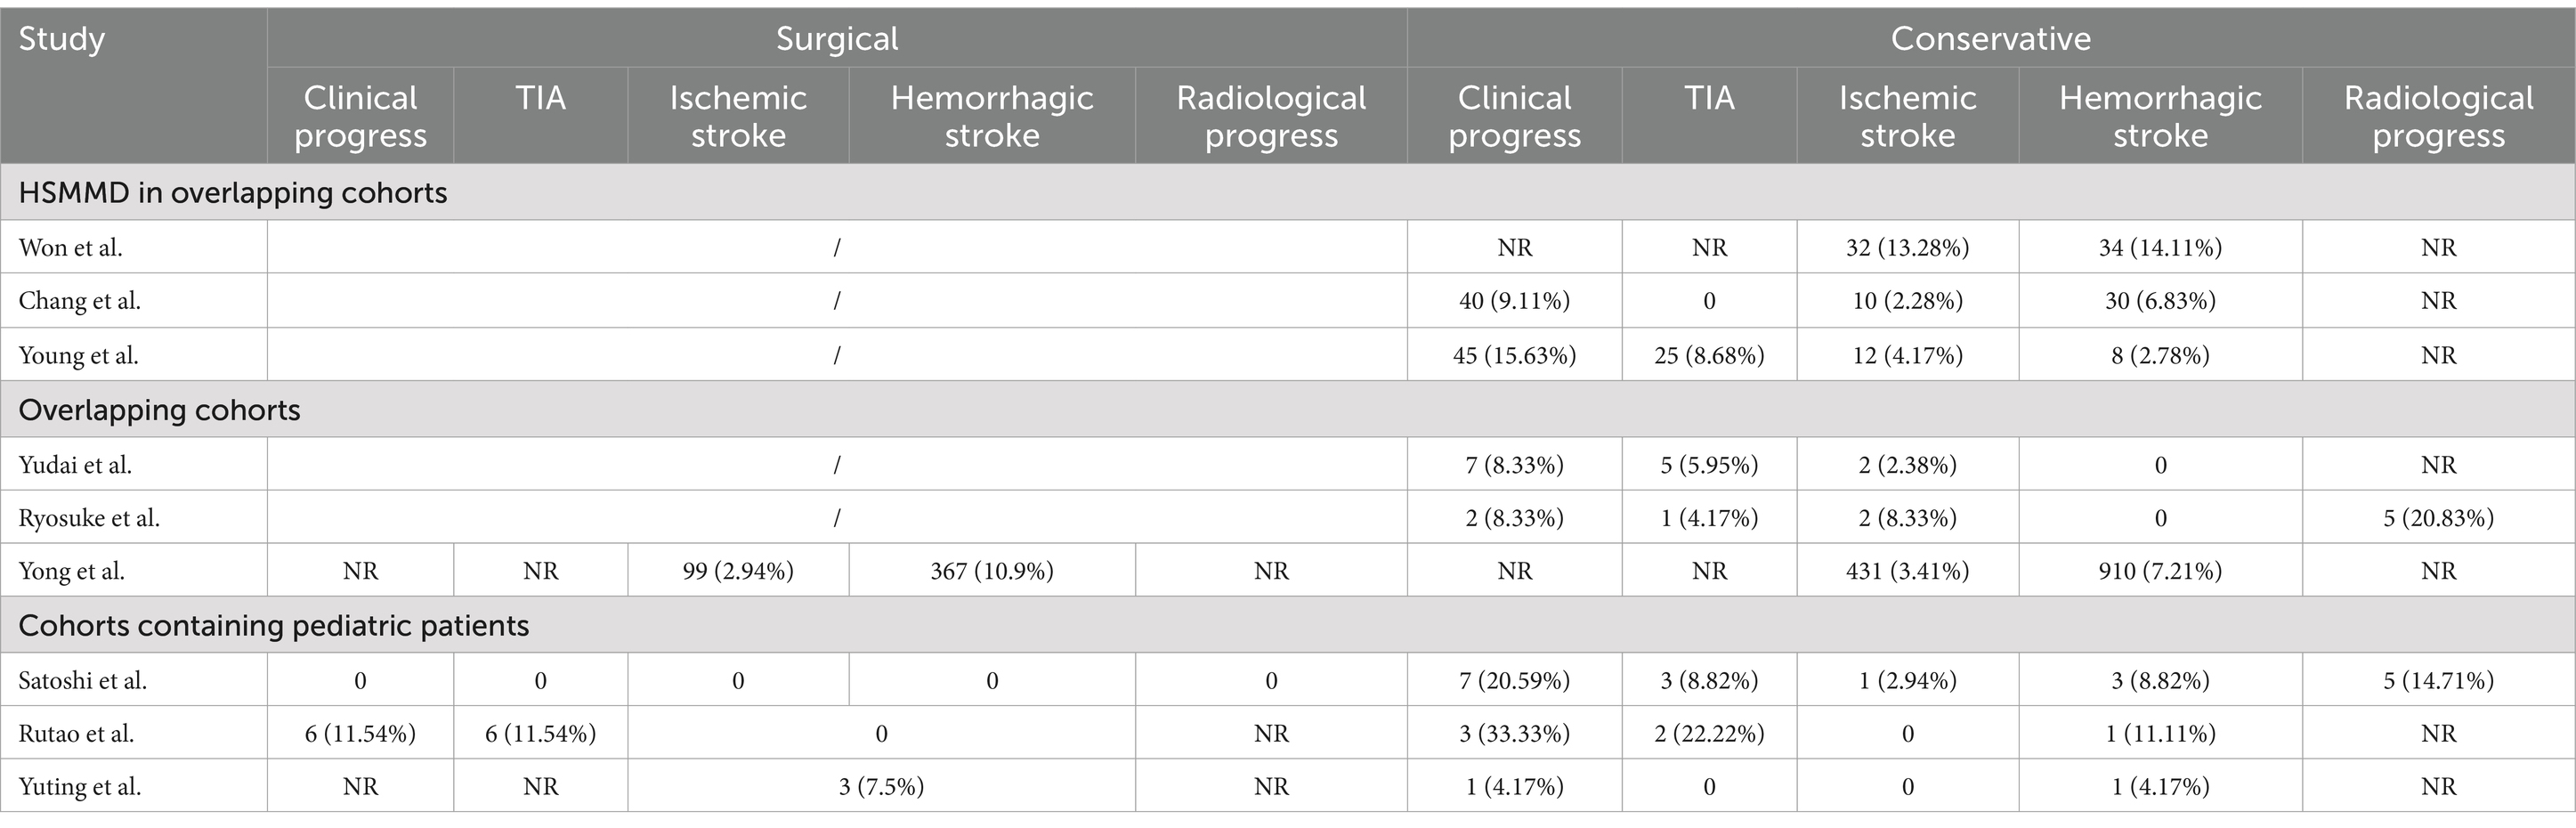Click the 99 (2.94%) surgical ischemic stroke cell
The width and height of the screenshot is (2576, 828).
[x=738, y=571]
